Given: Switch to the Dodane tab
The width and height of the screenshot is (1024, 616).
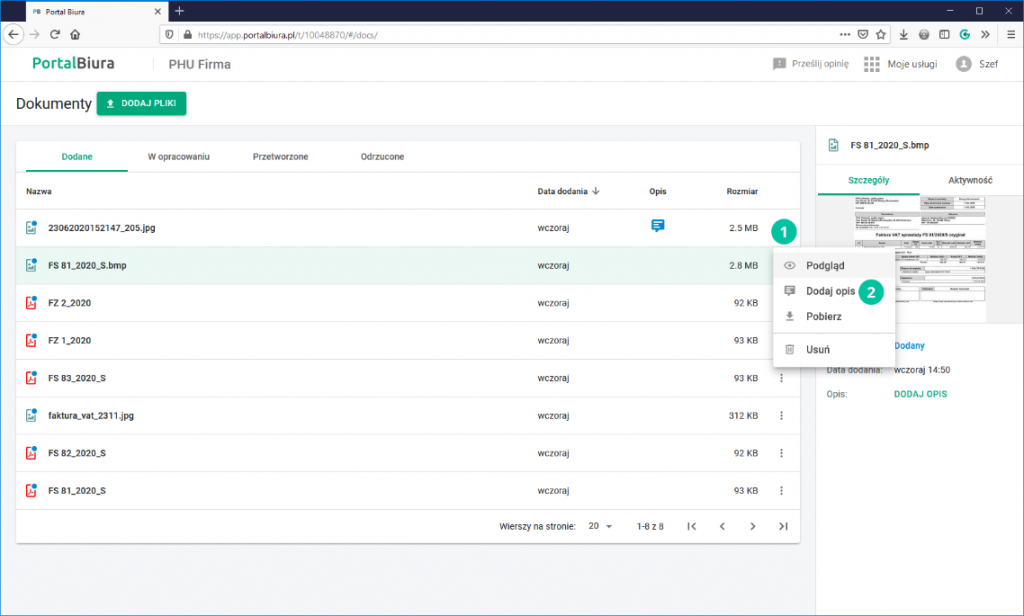Looking at the screenshot, I should 77,157.
